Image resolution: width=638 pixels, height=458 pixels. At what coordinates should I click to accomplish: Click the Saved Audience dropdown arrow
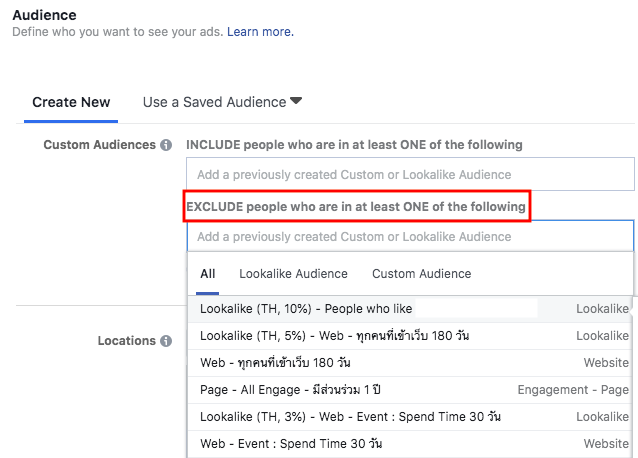296,101
